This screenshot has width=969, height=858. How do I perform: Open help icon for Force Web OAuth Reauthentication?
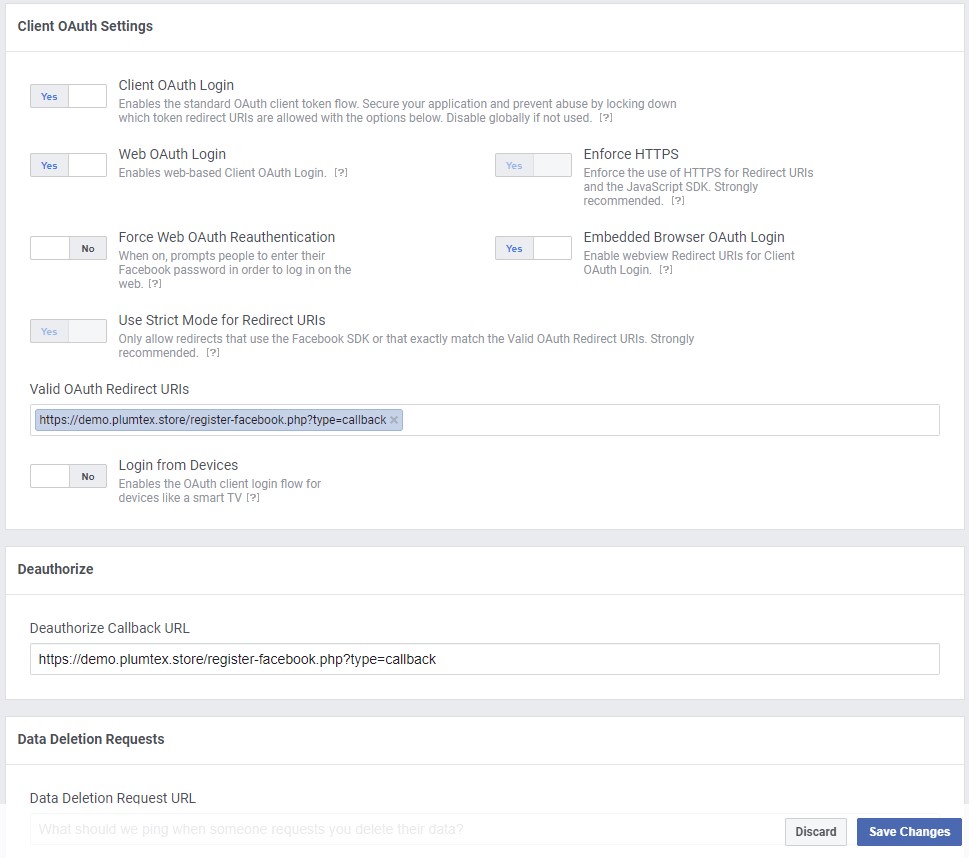coord(154,283)
